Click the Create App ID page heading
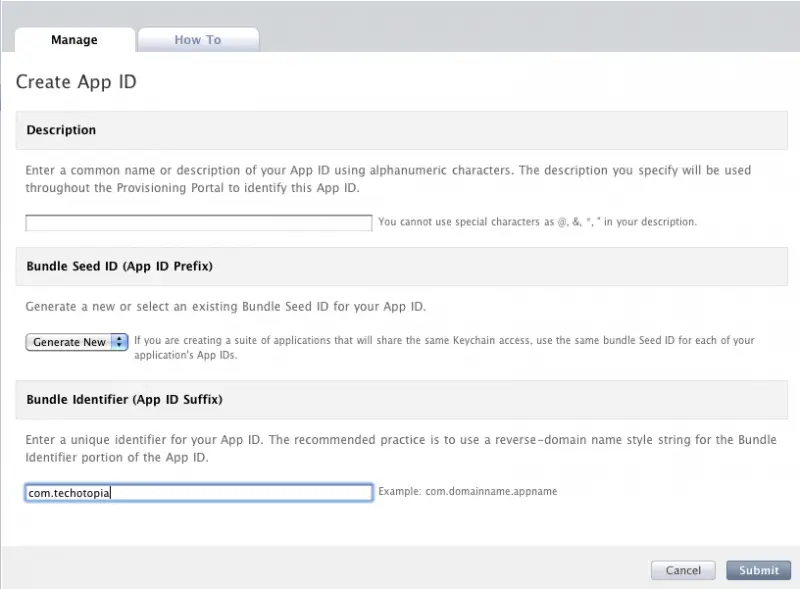The image size is (800, 589). pyautogui.click(x=76, y=82)
